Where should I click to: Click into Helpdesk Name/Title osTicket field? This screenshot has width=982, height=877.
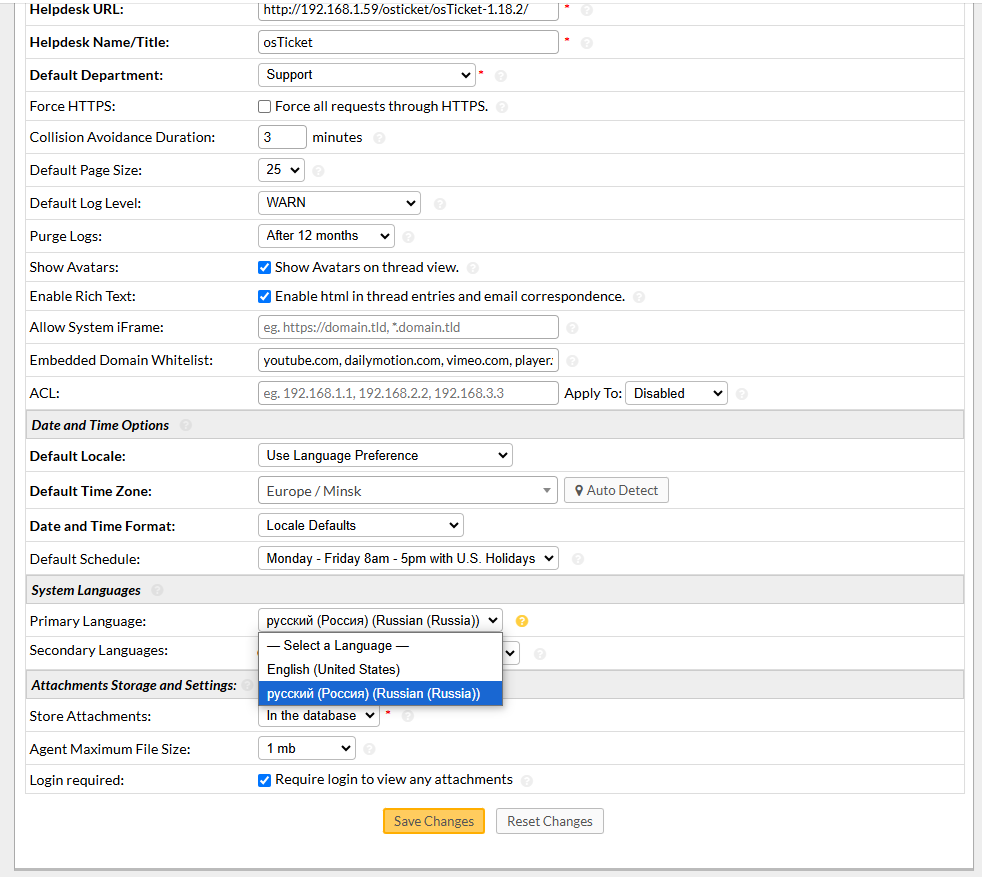tap(408, 43)
